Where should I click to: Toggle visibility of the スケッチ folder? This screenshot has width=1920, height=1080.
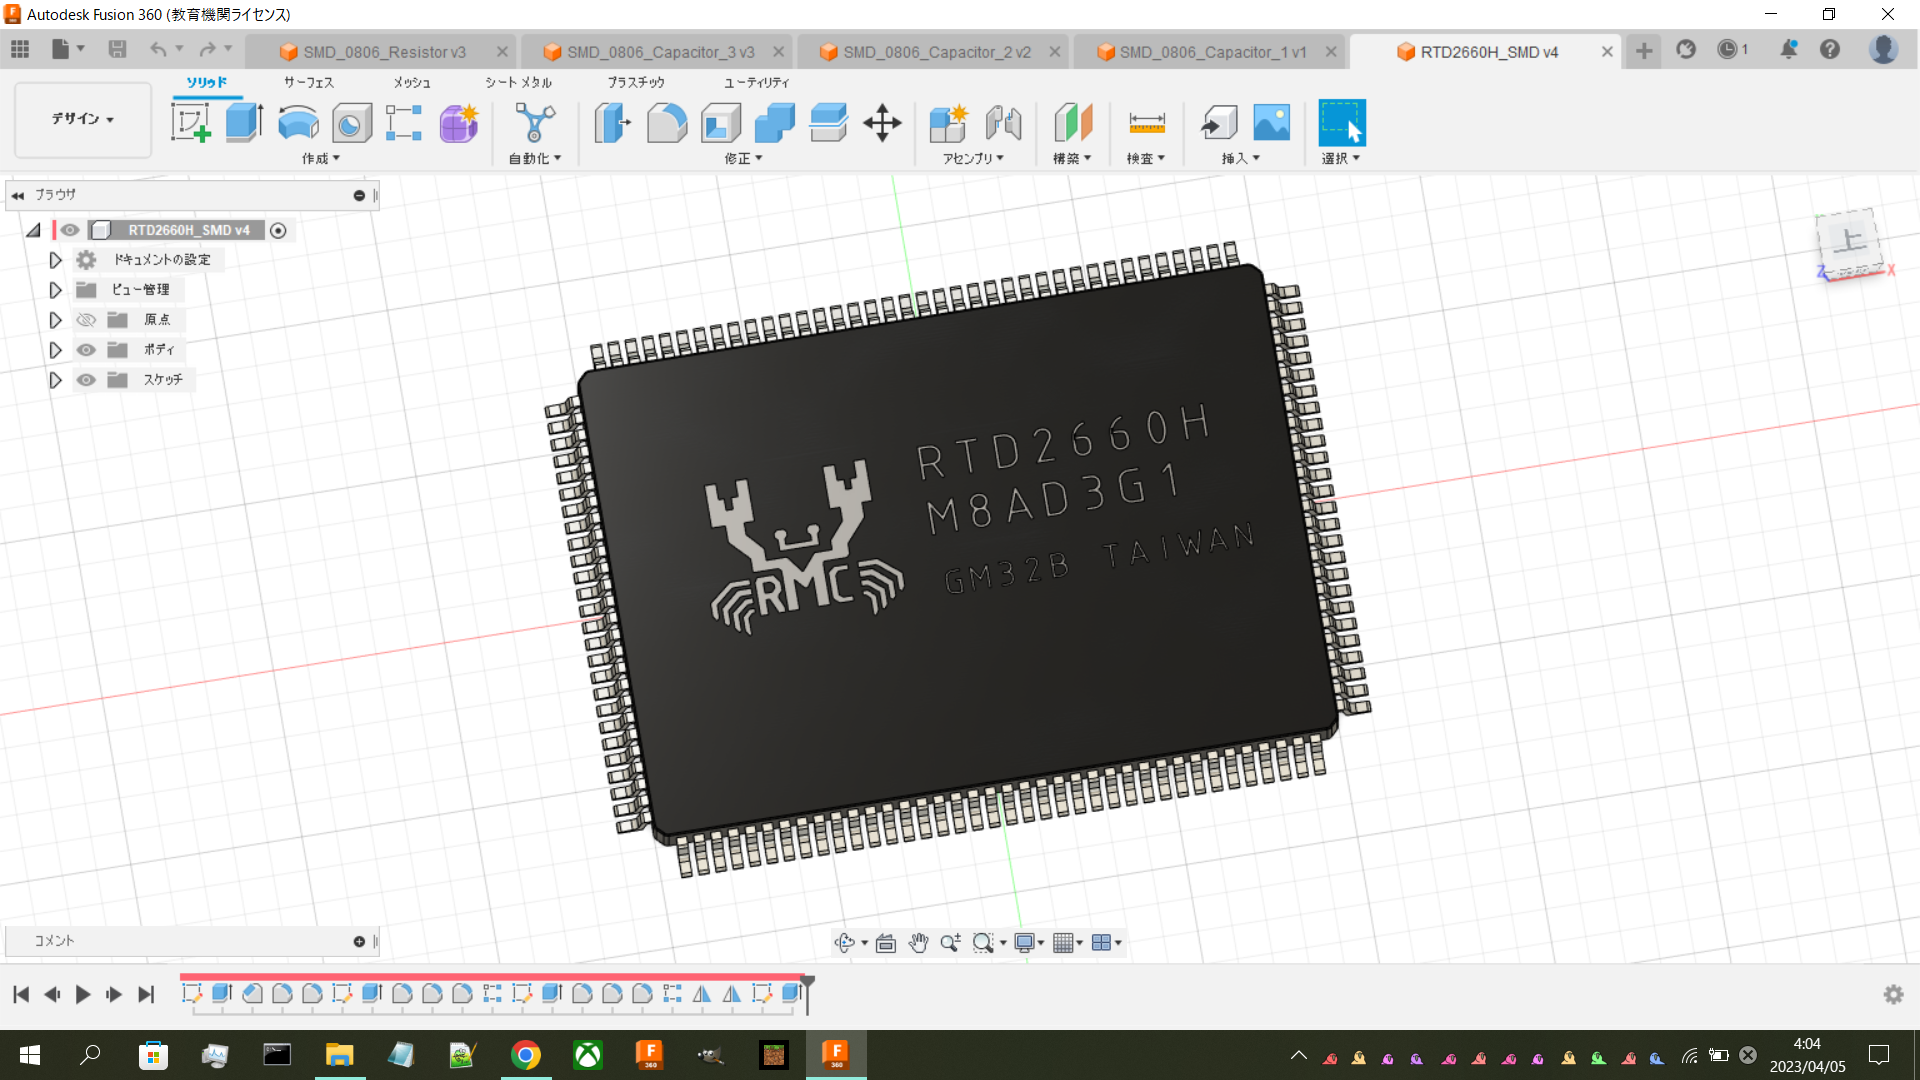(x=87, y=380)
